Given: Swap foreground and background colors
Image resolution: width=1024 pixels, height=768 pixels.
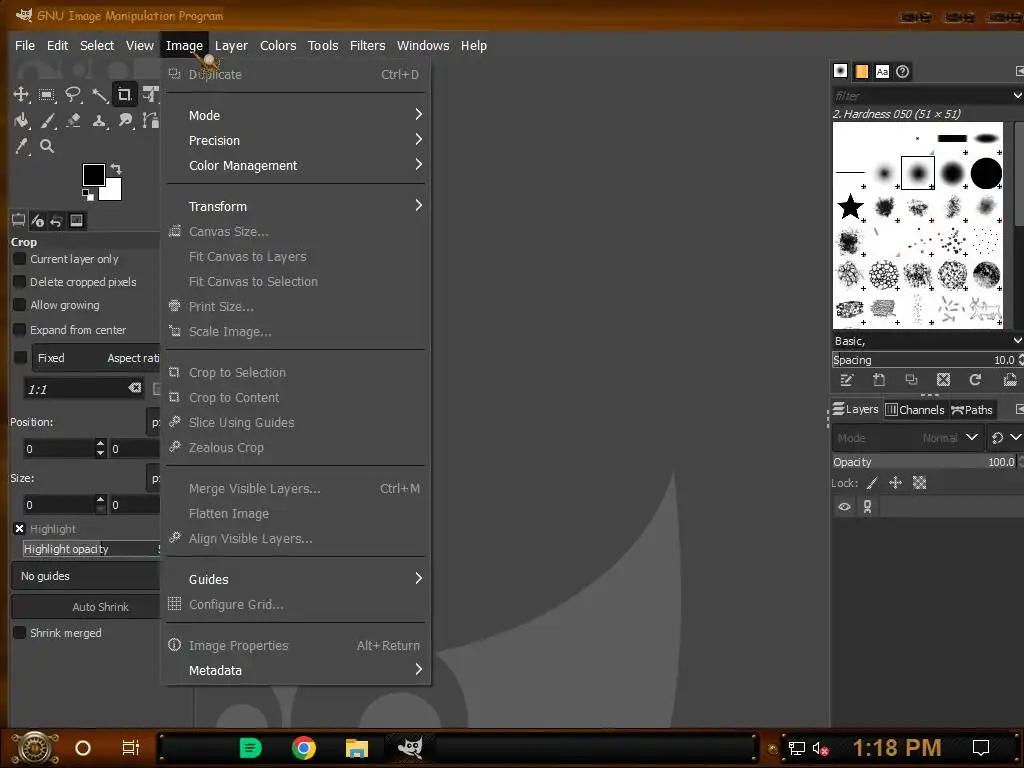Looking at the screenshot, I should point(116,168).
